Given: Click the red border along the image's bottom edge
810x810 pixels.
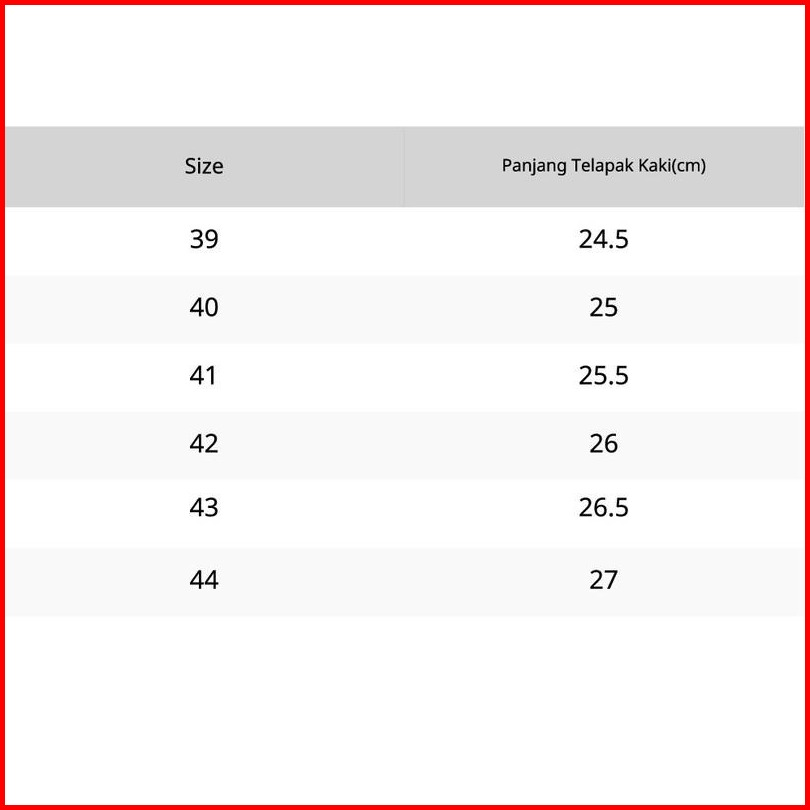Looking at the screenshot, I should (404, 806).
